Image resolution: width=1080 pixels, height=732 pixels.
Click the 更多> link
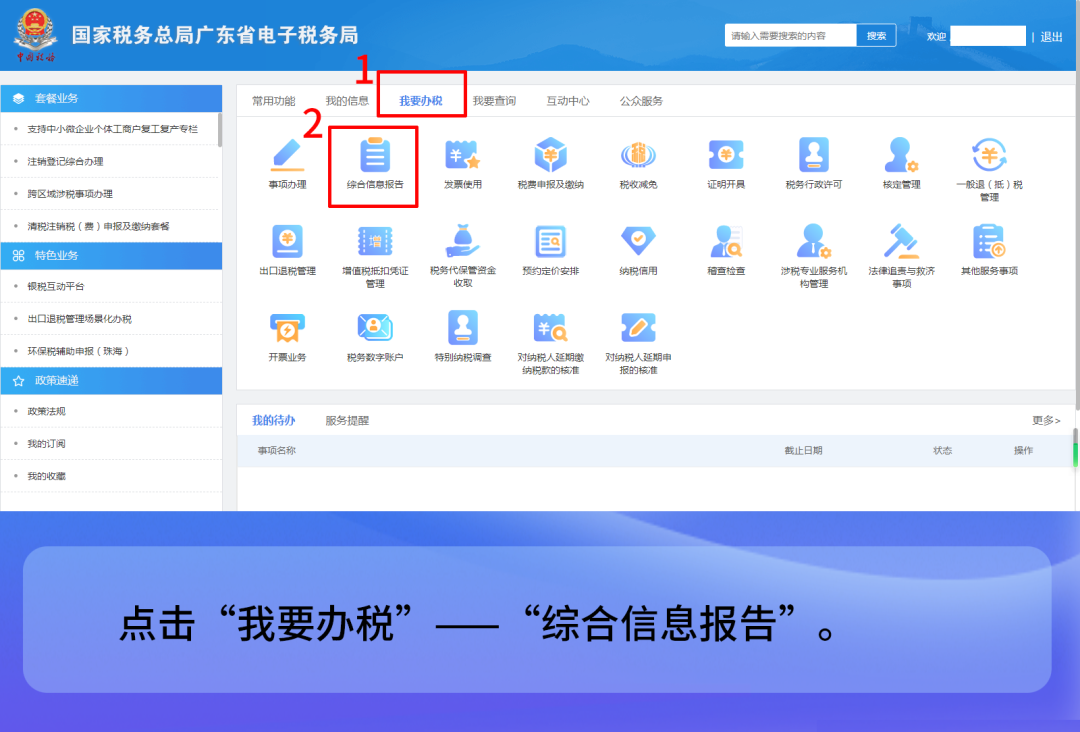tap(1046, 420)
